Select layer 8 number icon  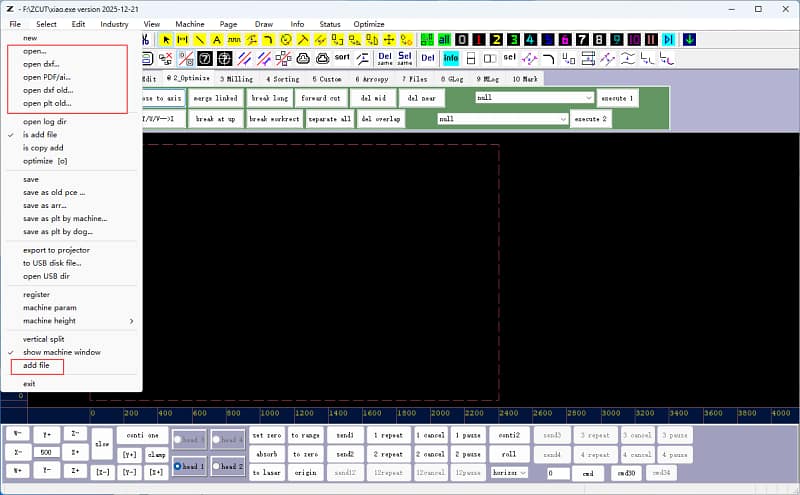(599, 39)
